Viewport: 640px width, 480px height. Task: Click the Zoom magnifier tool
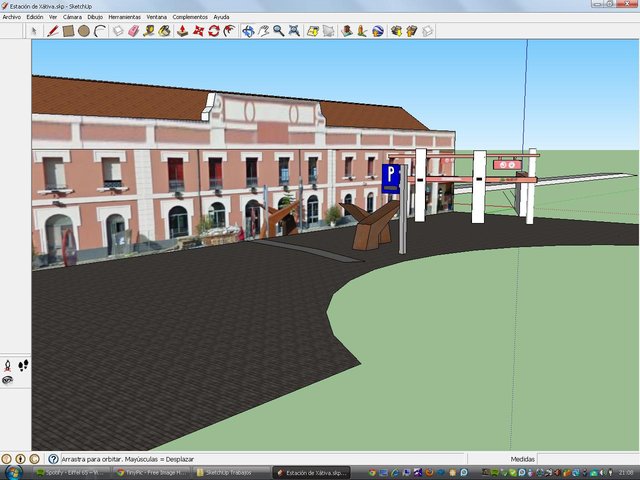point(279,31)
